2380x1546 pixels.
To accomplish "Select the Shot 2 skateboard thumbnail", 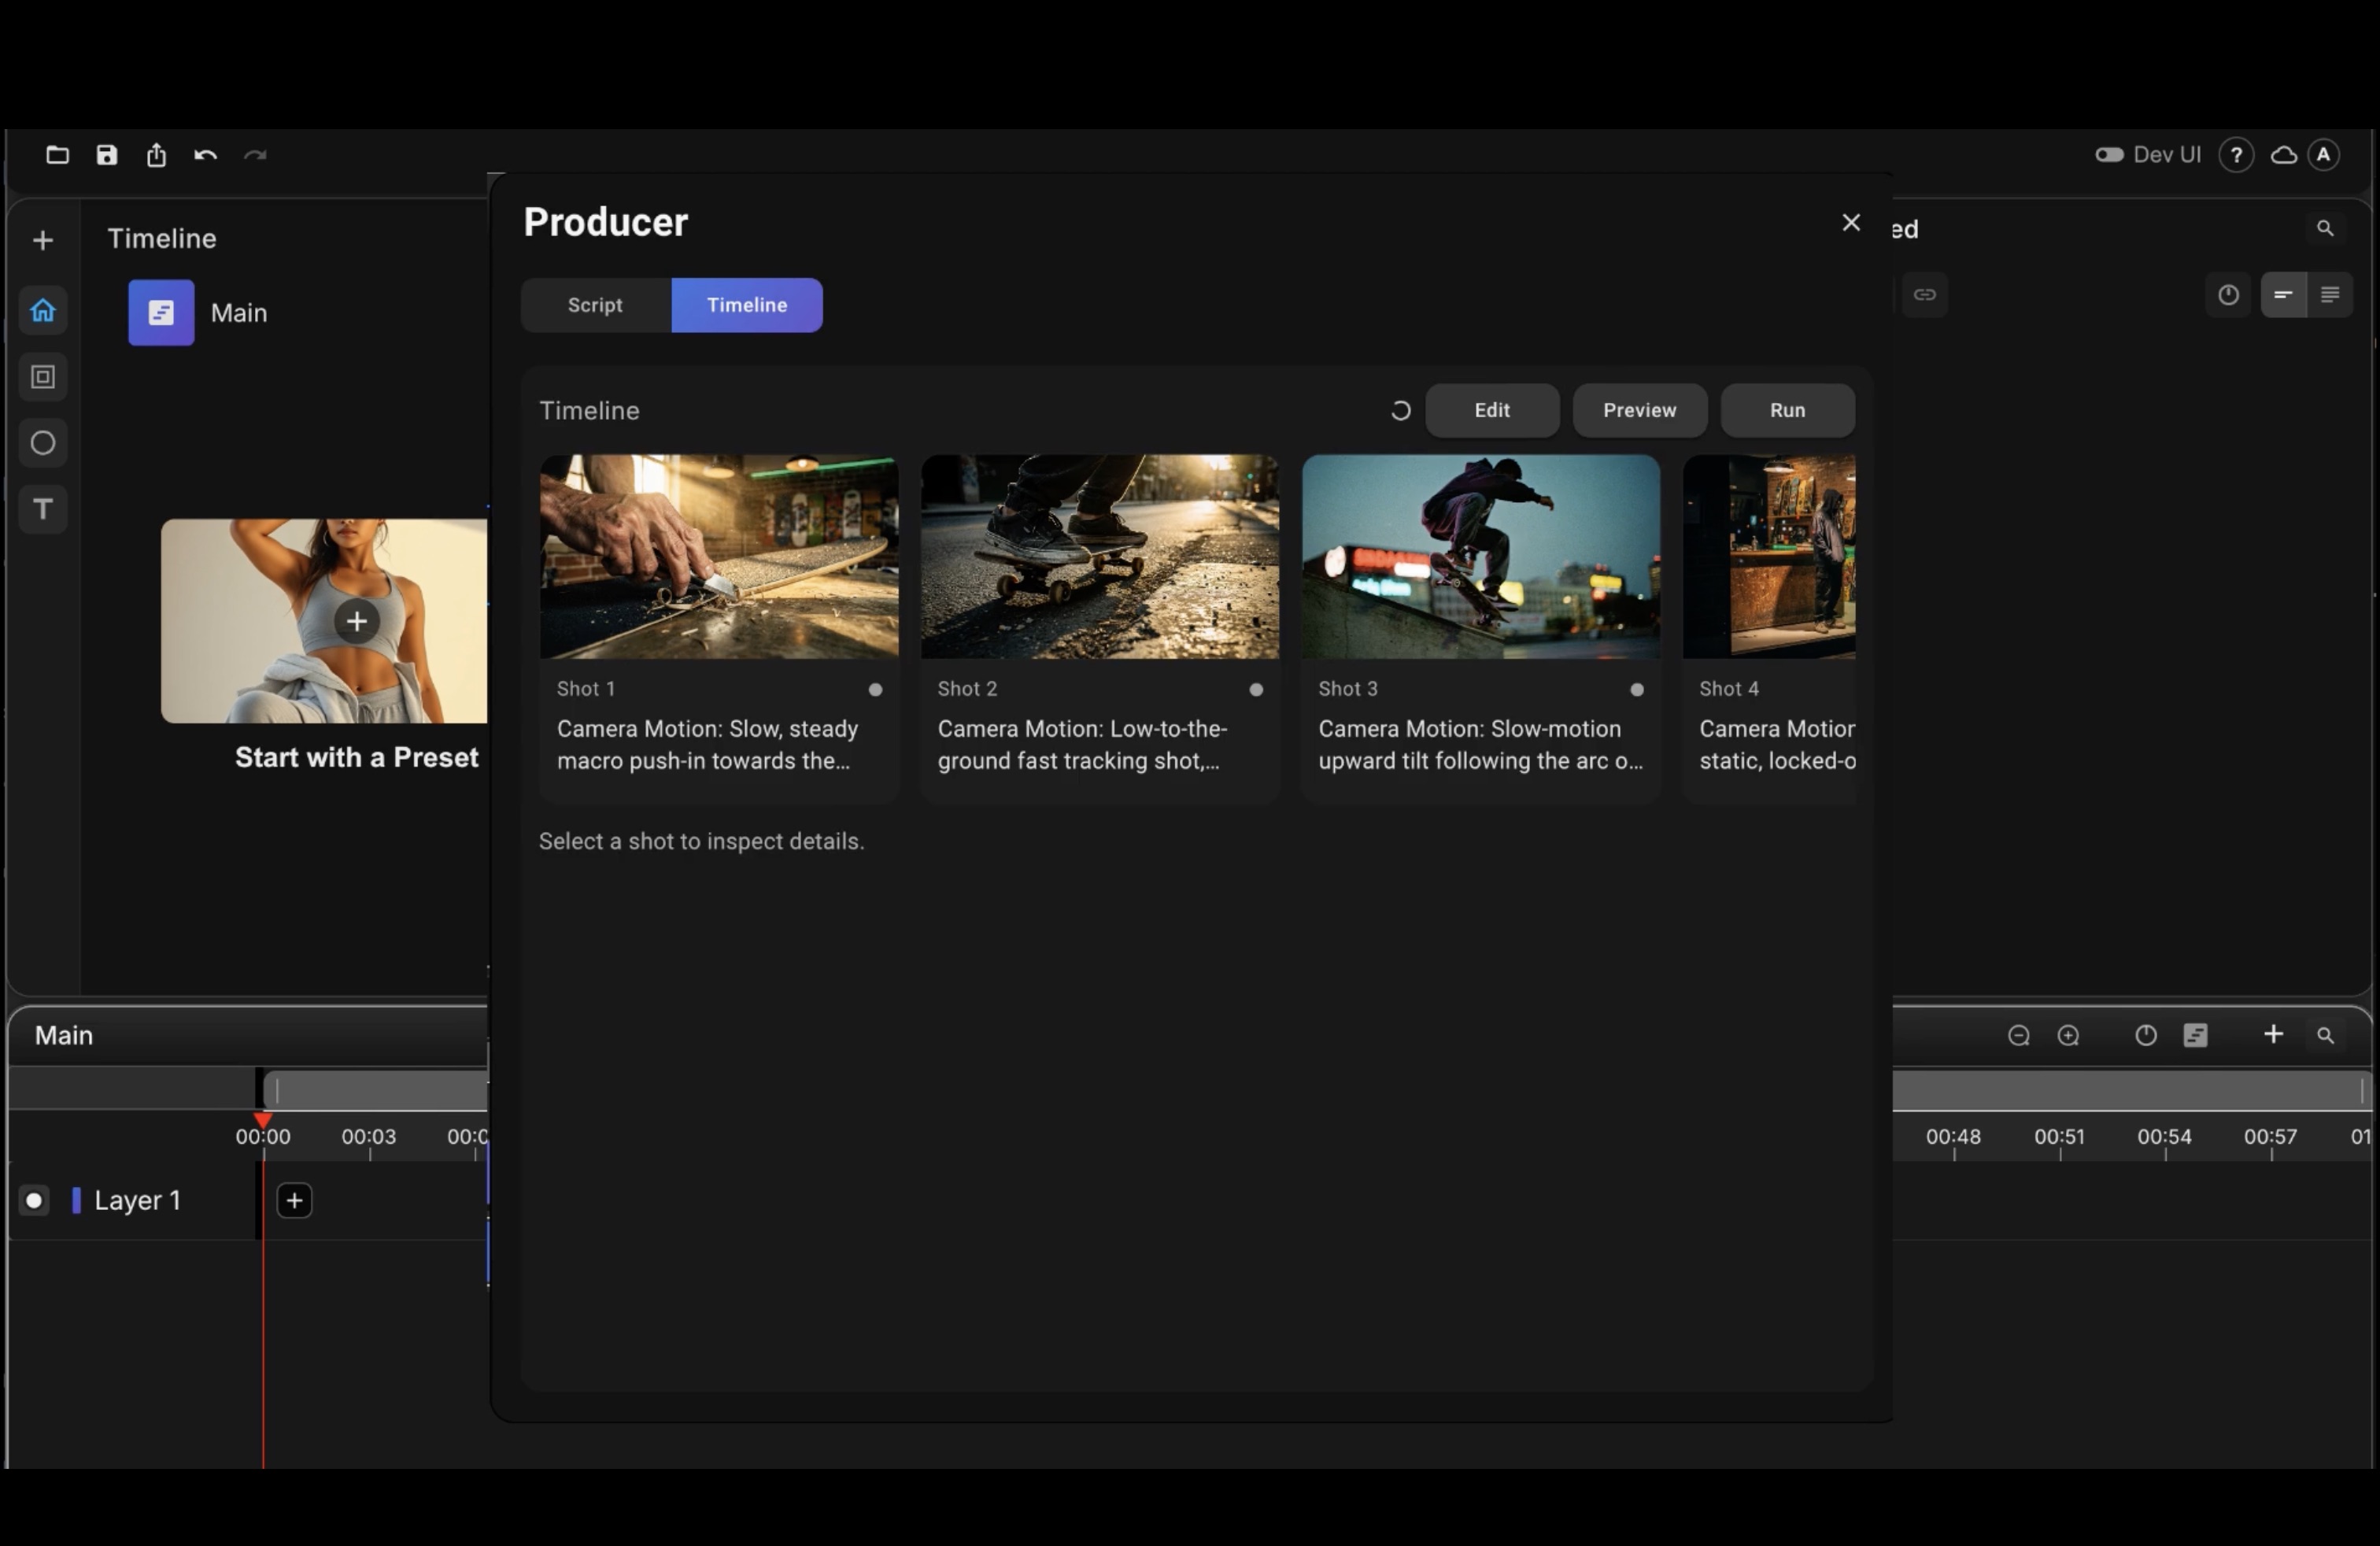I will tap(1100, 557).
